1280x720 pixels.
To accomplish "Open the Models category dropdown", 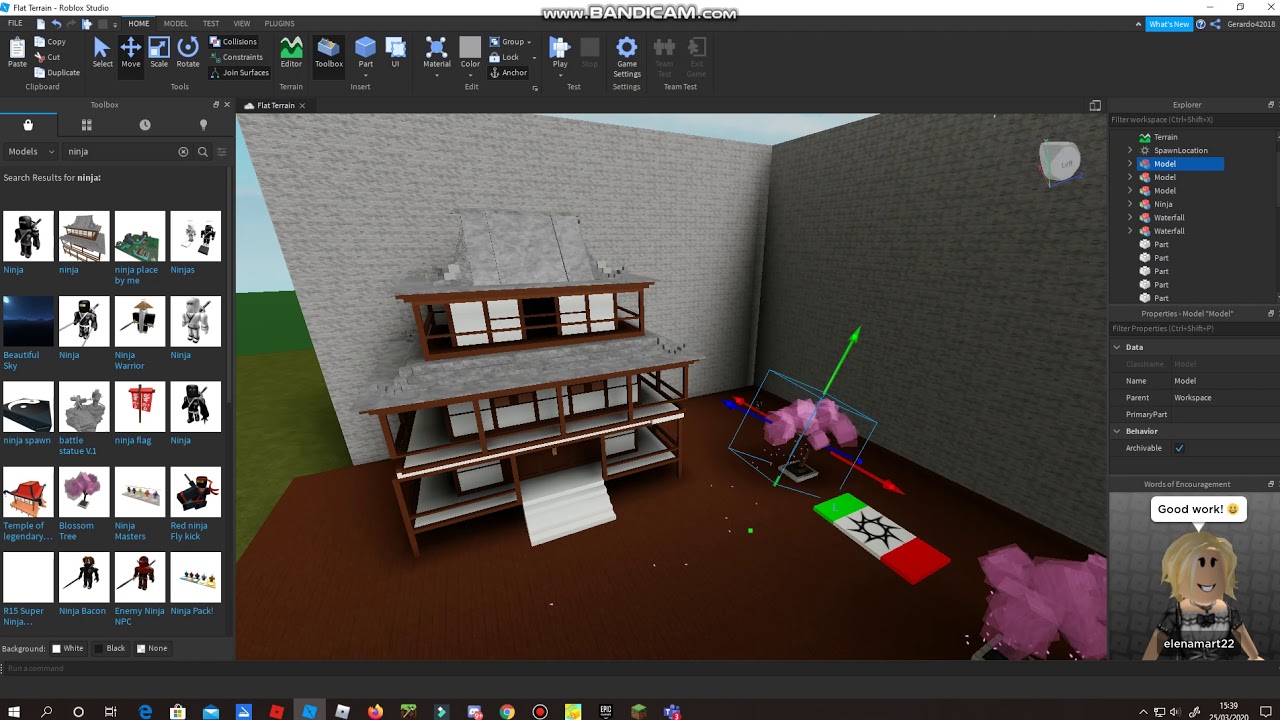I will tap(31, 152).
